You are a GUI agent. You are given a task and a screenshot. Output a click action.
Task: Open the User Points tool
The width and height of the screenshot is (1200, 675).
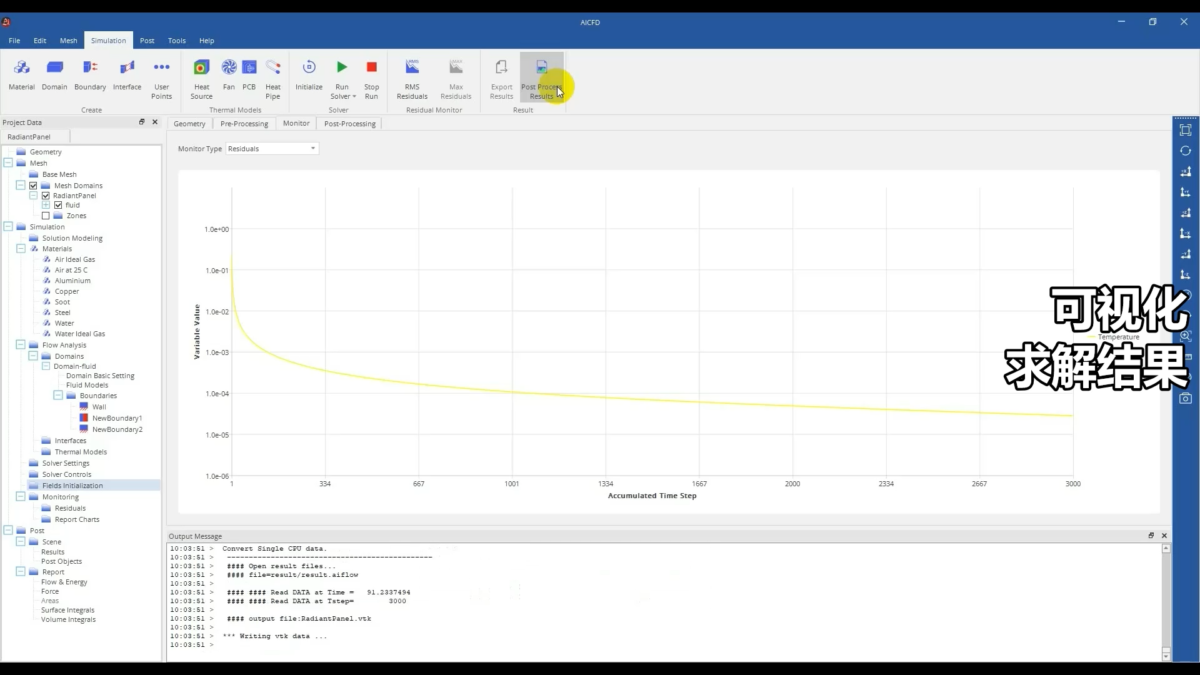pos(161,79)
